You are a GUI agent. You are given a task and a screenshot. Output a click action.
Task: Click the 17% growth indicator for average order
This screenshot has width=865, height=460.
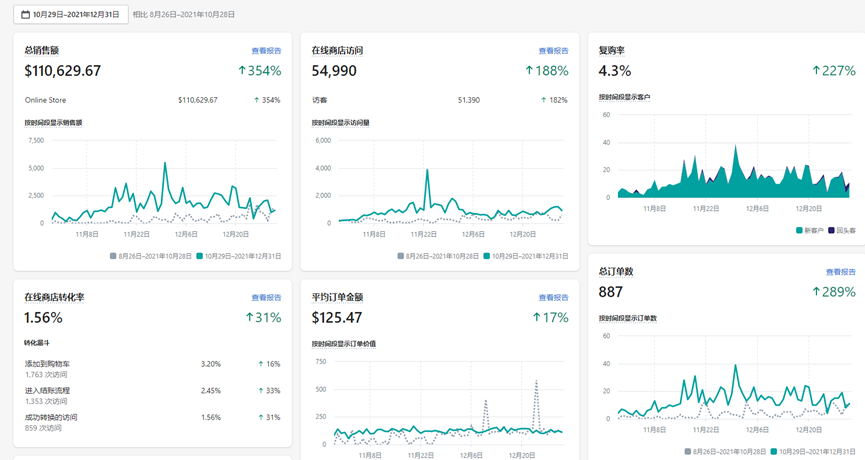pyautogui.click(x=550, y=318)
